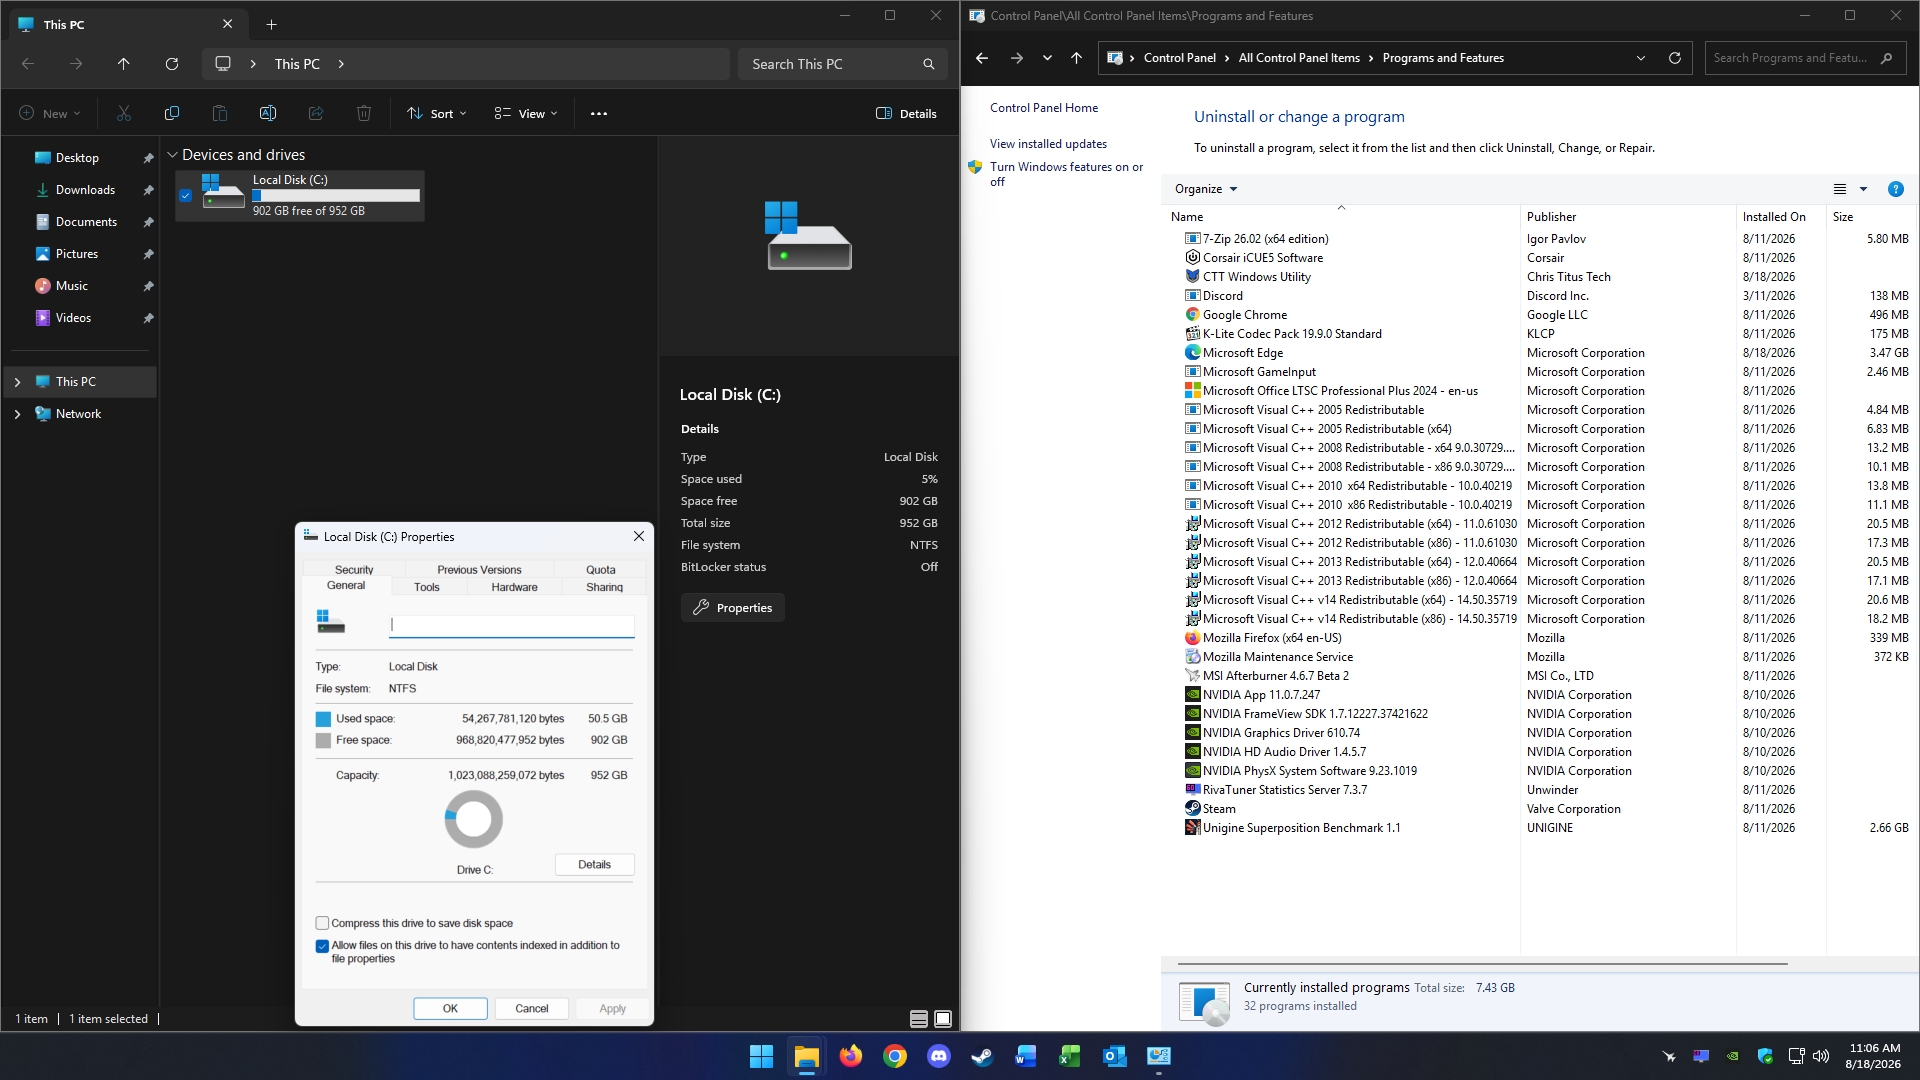This screenshot has width=1920, height=1080.
Task: Open the New dropdown in File Explorer
Action: 50,114
